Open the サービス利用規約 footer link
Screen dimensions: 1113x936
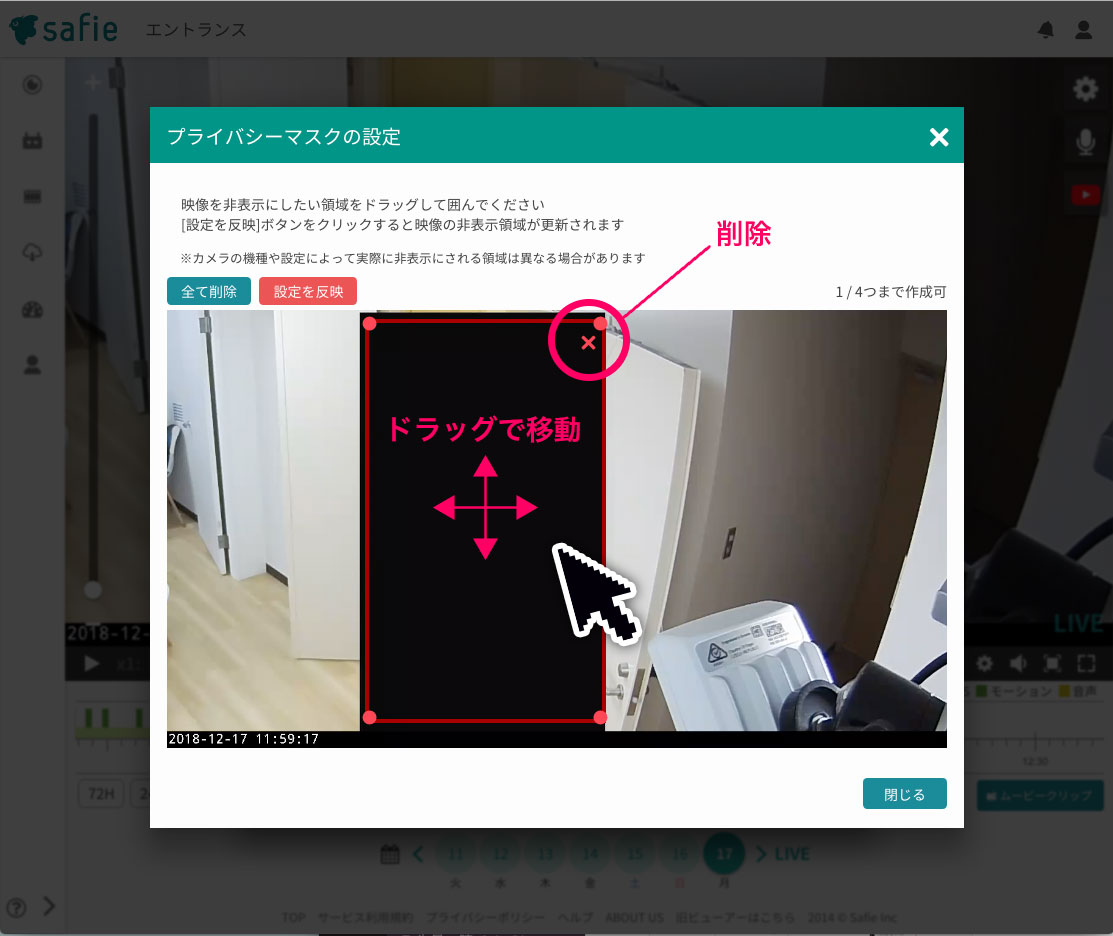(366, 918)
